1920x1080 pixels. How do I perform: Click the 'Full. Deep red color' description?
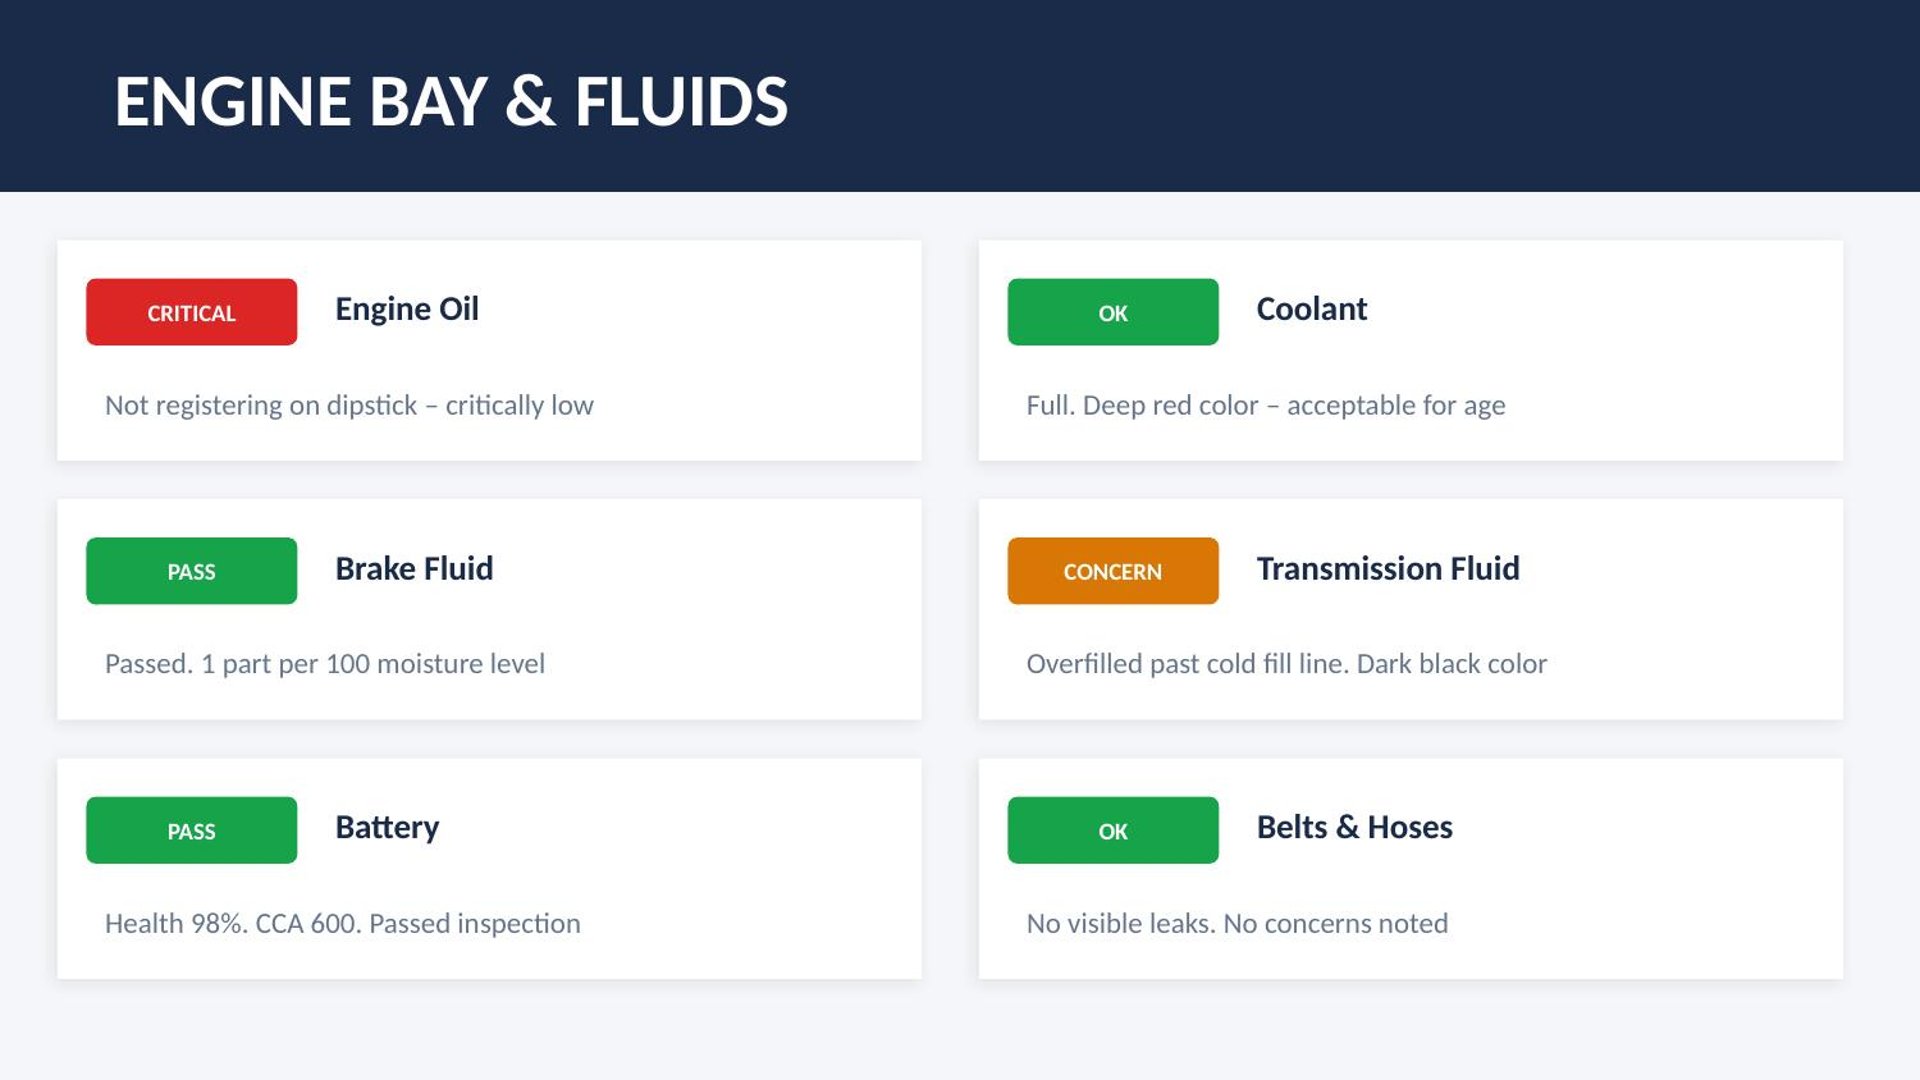[1265, 405]
